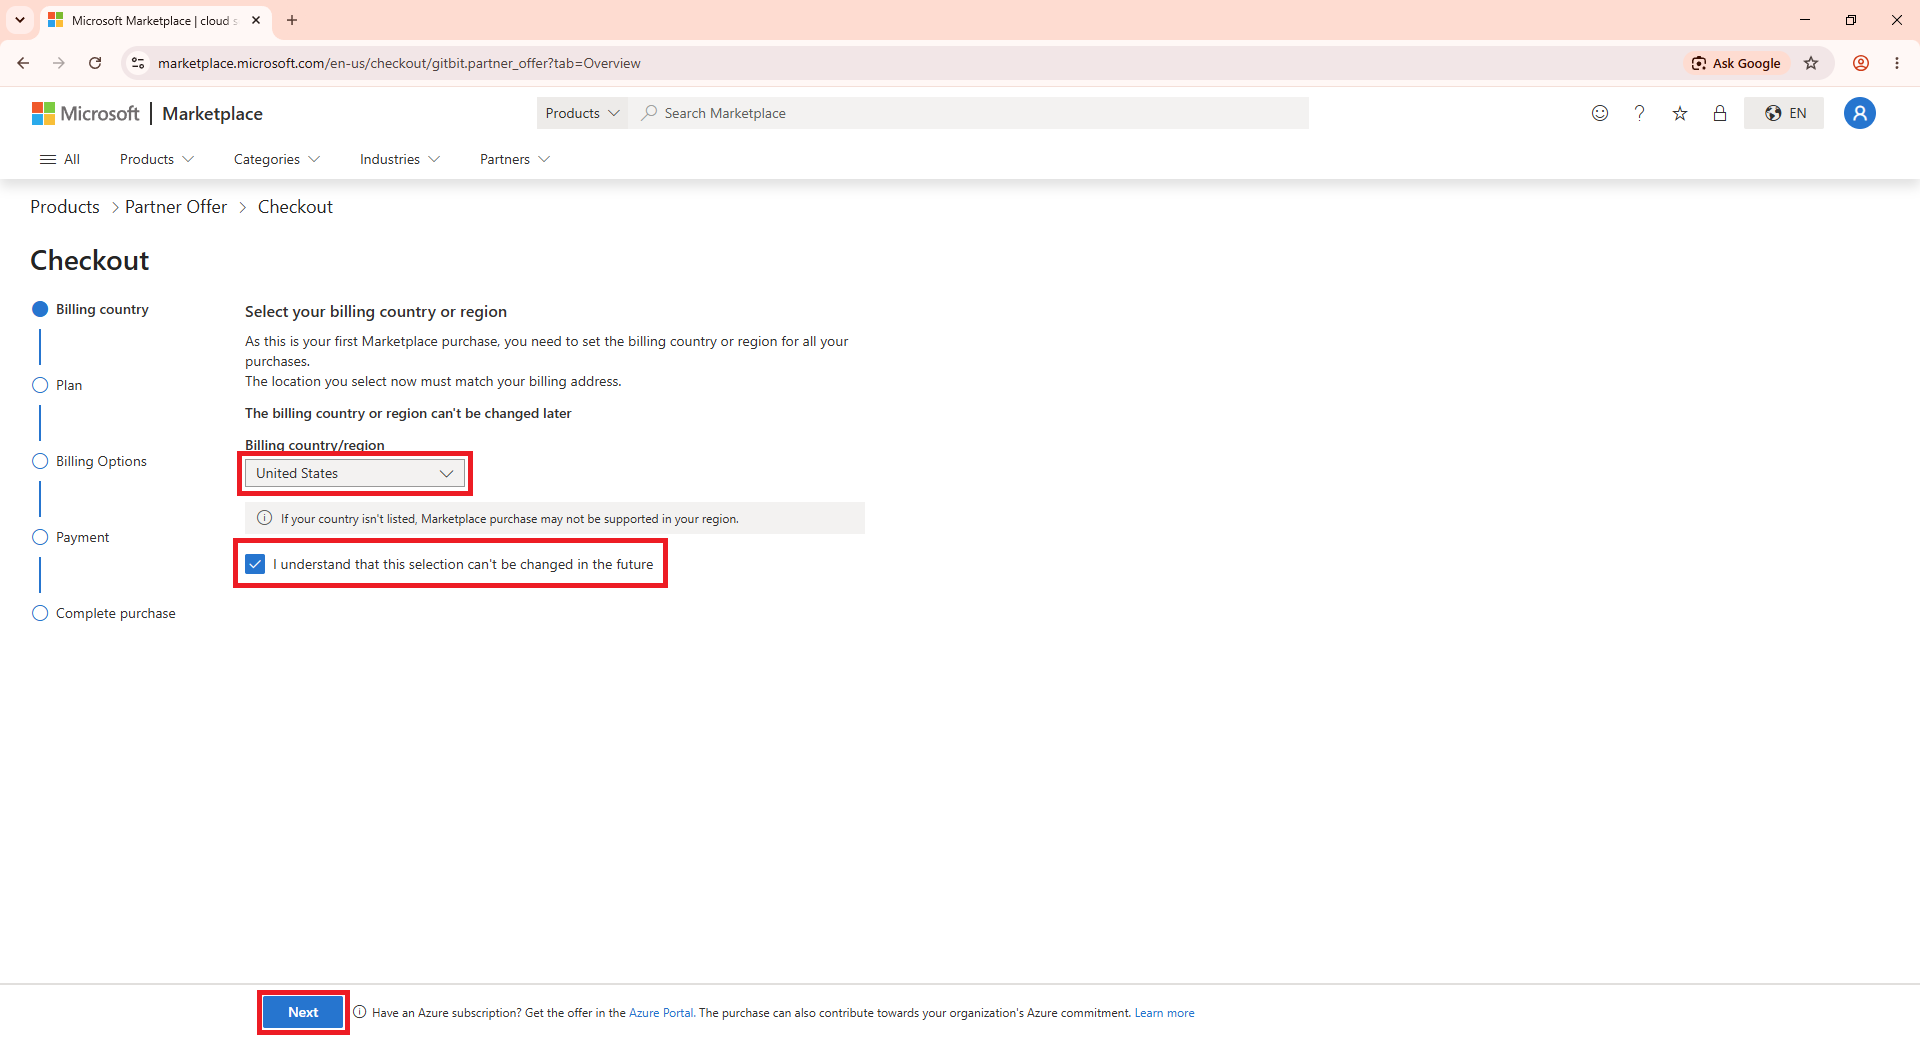Expand the Products dropdown beside search box

pos(582,113)
